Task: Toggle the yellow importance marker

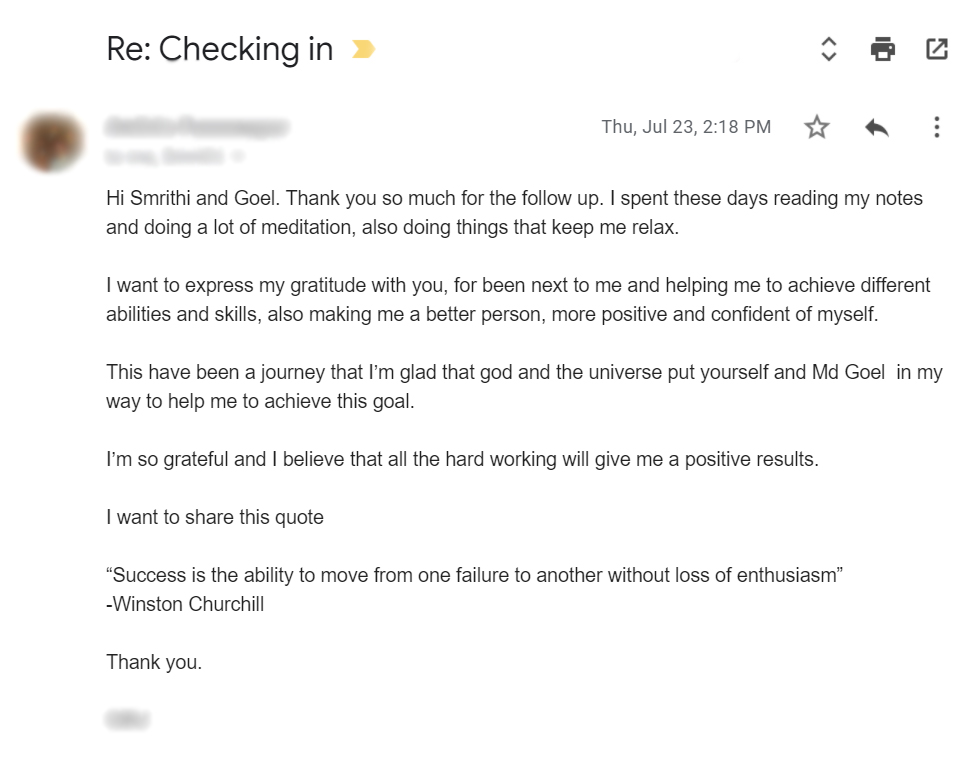Action: [x=363, y=48]
